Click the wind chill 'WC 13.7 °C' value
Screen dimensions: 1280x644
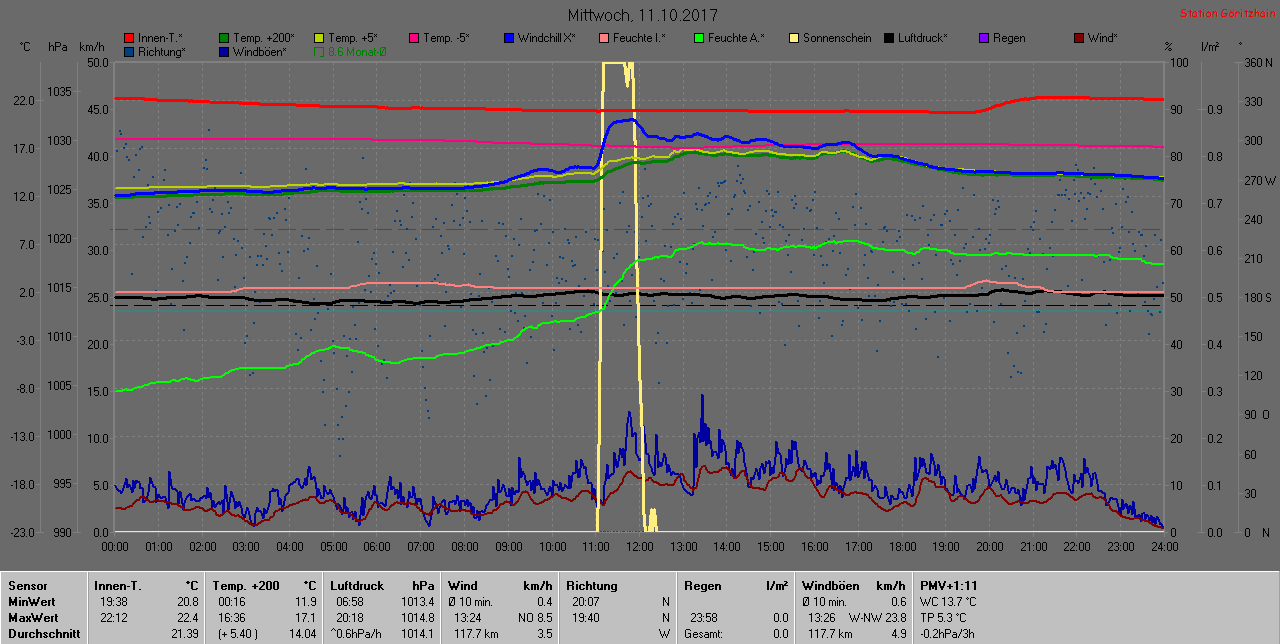click(950, 601)
